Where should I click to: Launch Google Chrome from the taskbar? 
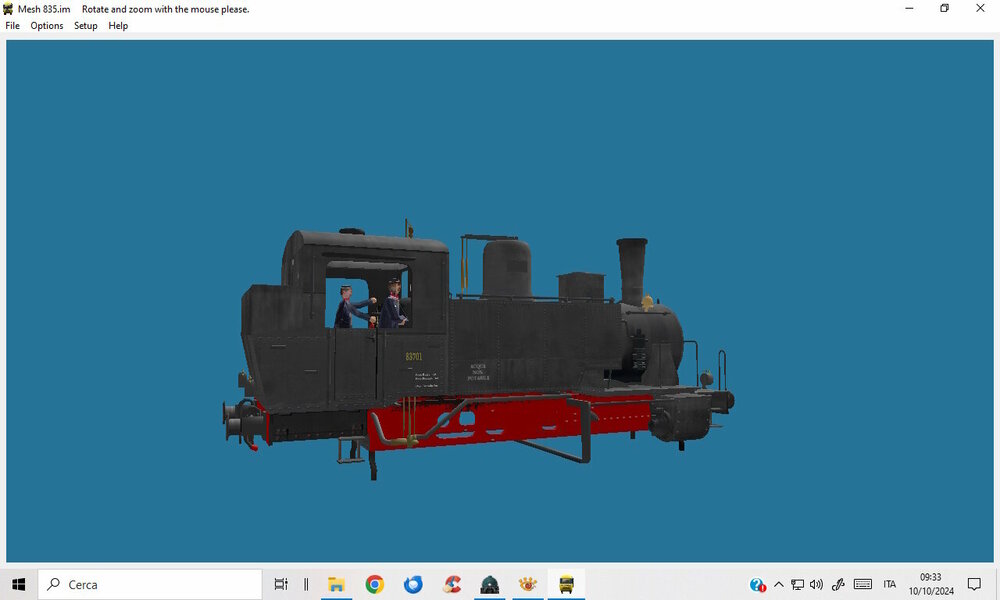point(374,584)
